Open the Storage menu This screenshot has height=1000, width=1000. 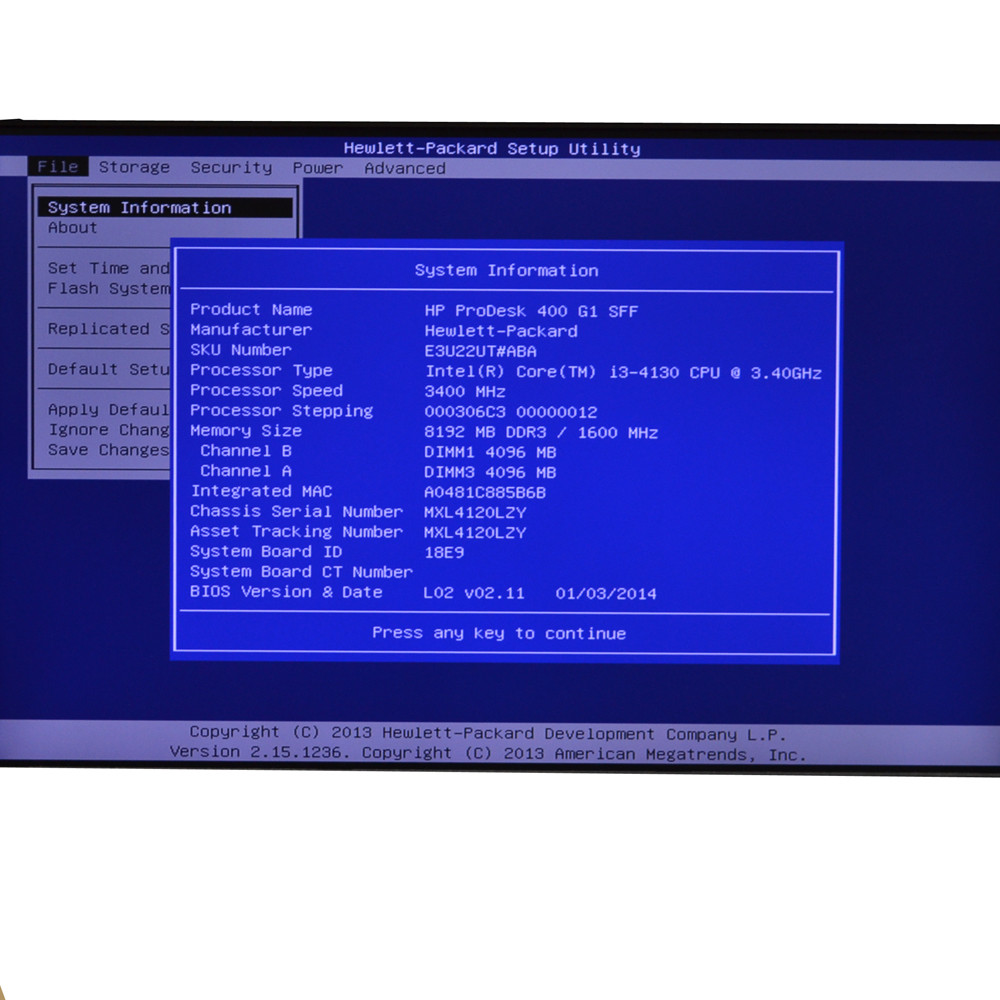pyautogui.click(x=134, y=167)
